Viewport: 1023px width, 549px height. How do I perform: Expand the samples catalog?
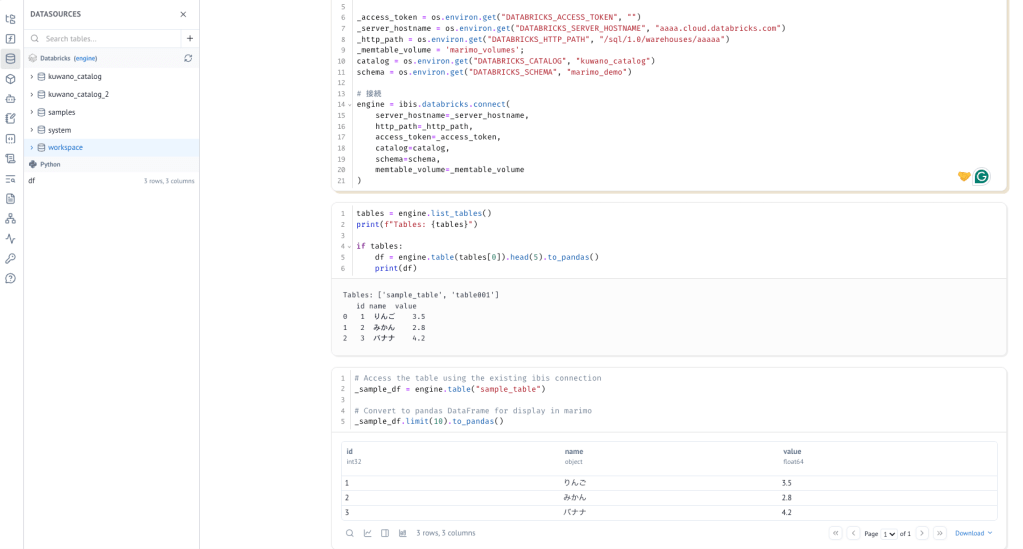(32, 112)
